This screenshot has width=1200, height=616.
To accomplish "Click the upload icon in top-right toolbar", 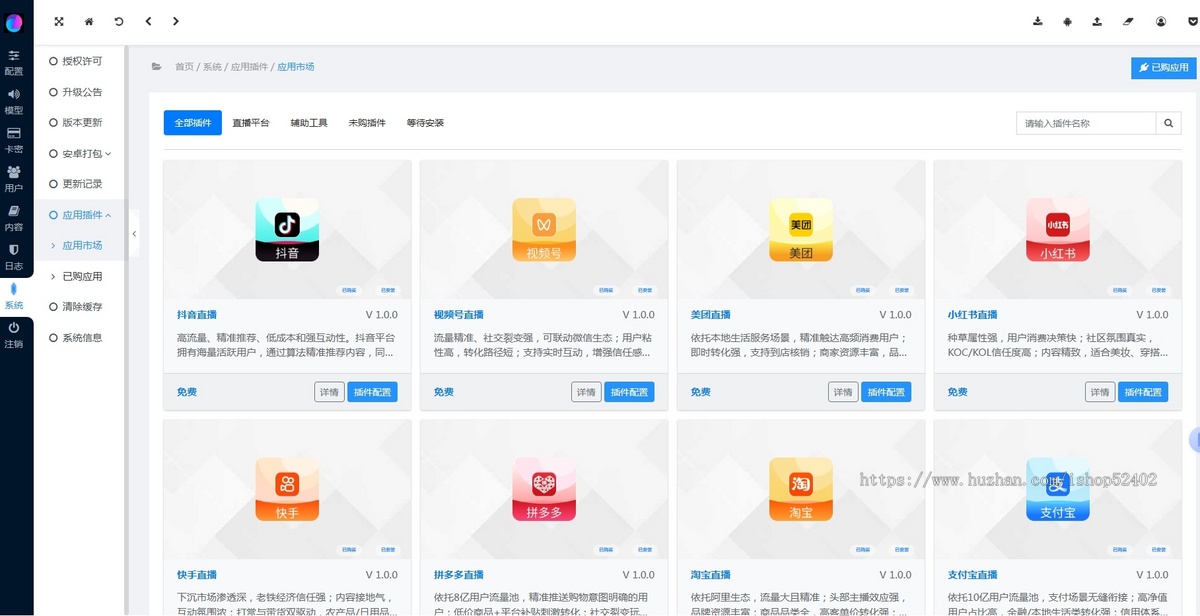I will pos(1097,21).
